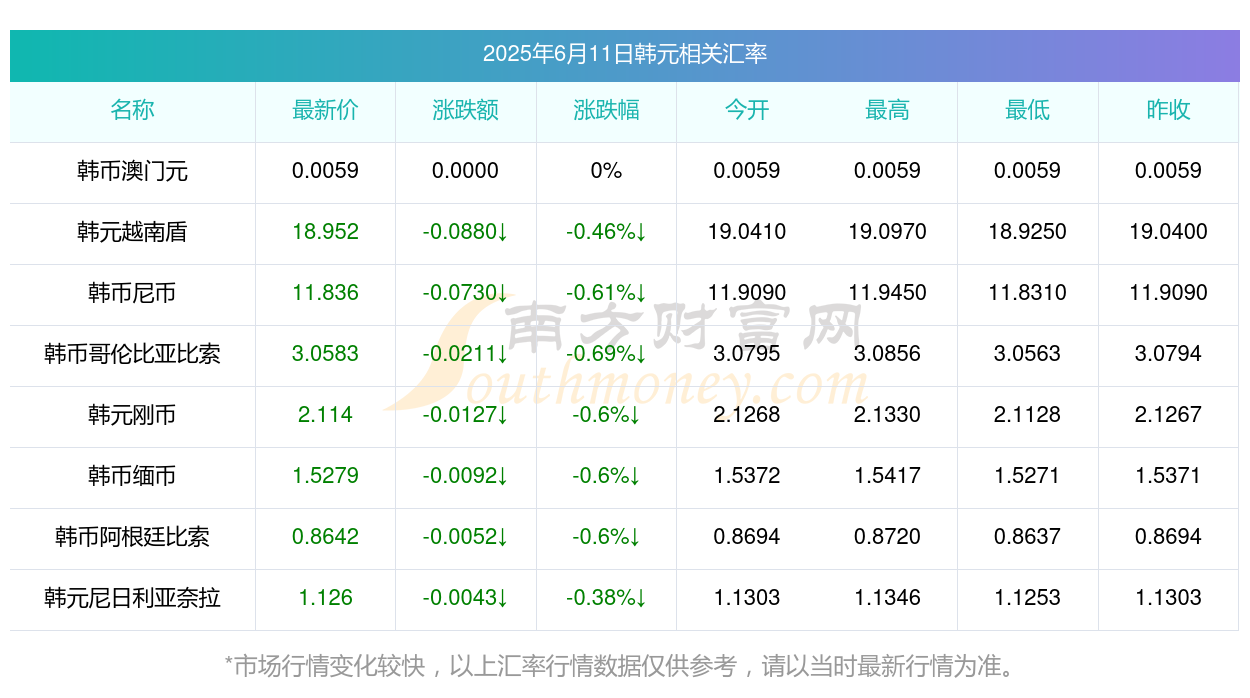The height and width of the screenshot is (698, 1250).
Task: Click lowest price 18.9250
Action: pos(1027,232)
